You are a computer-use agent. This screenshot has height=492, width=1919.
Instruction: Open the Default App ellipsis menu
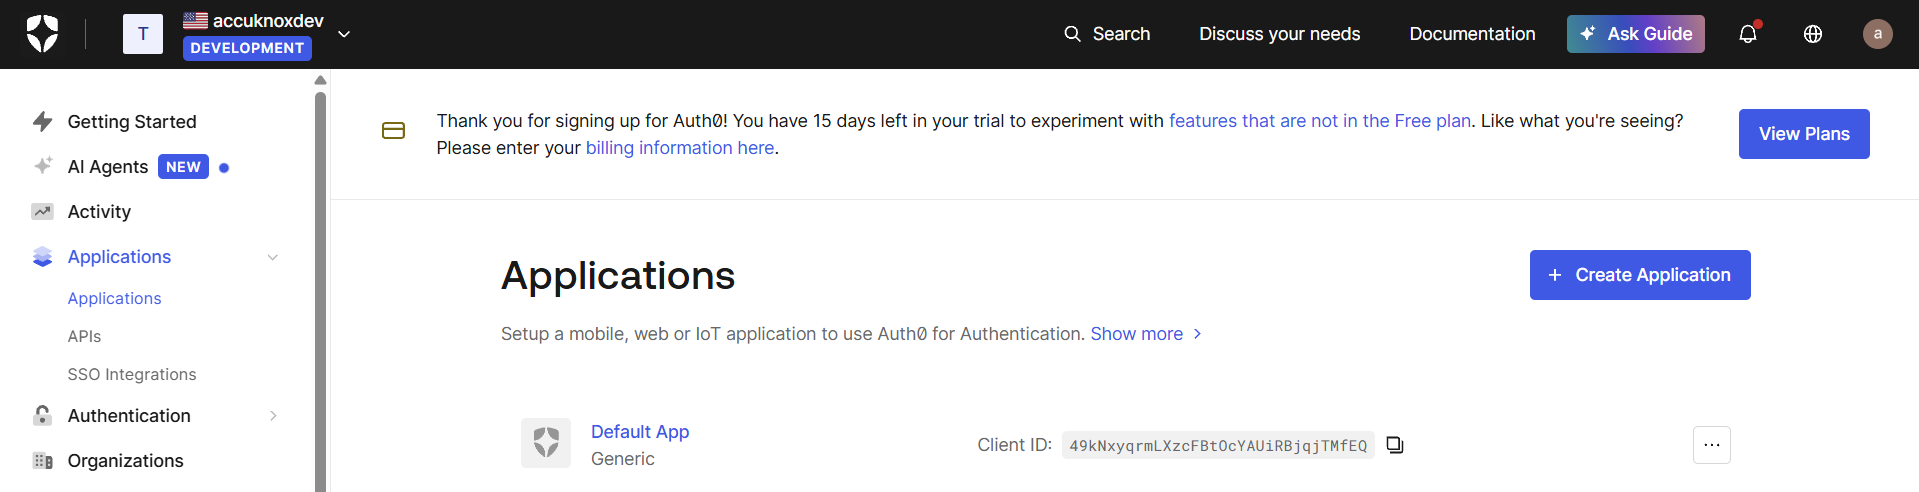click(1711, 445)
